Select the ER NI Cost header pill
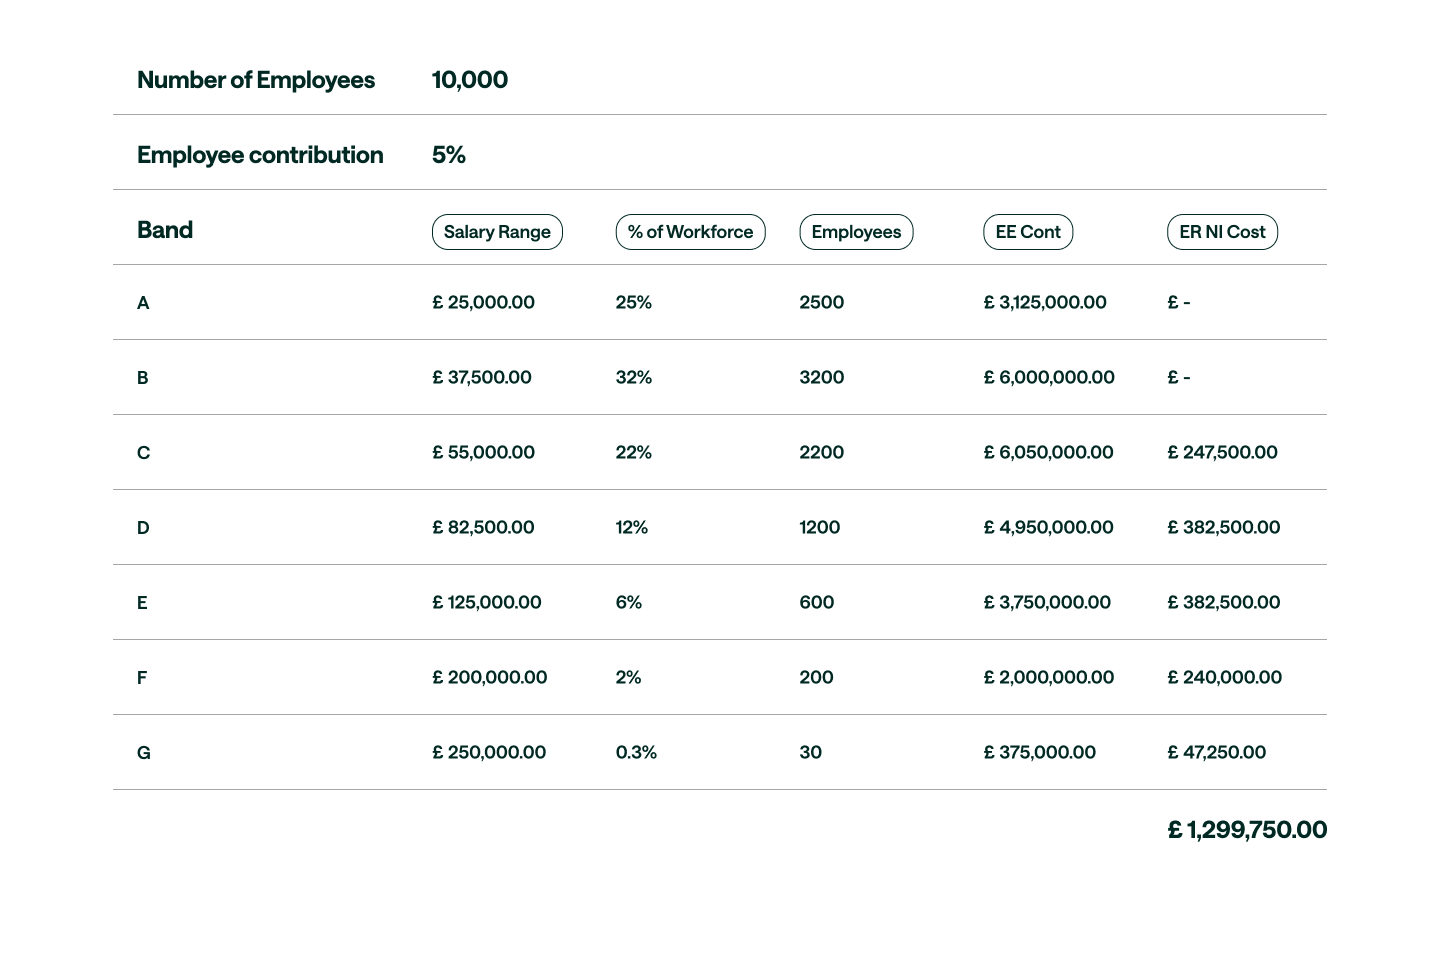This screenshot has height=953, width=1440. [x=1222, y=232]
